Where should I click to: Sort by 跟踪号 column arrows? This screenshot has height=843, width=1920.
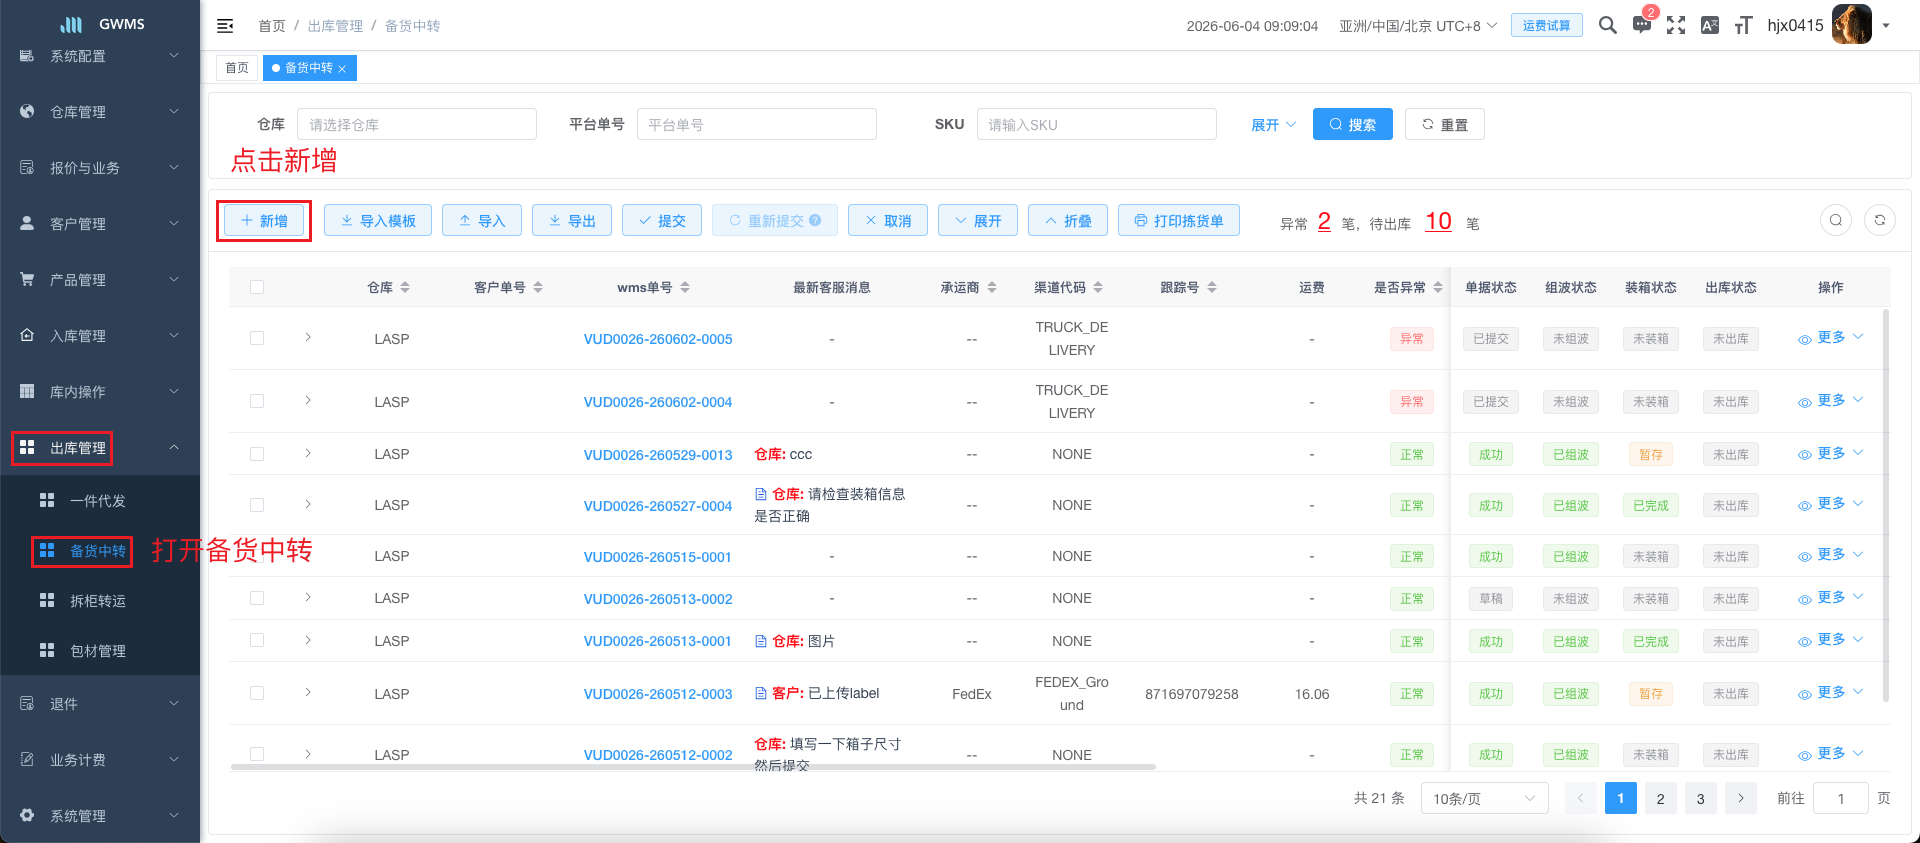(1212, 287)
